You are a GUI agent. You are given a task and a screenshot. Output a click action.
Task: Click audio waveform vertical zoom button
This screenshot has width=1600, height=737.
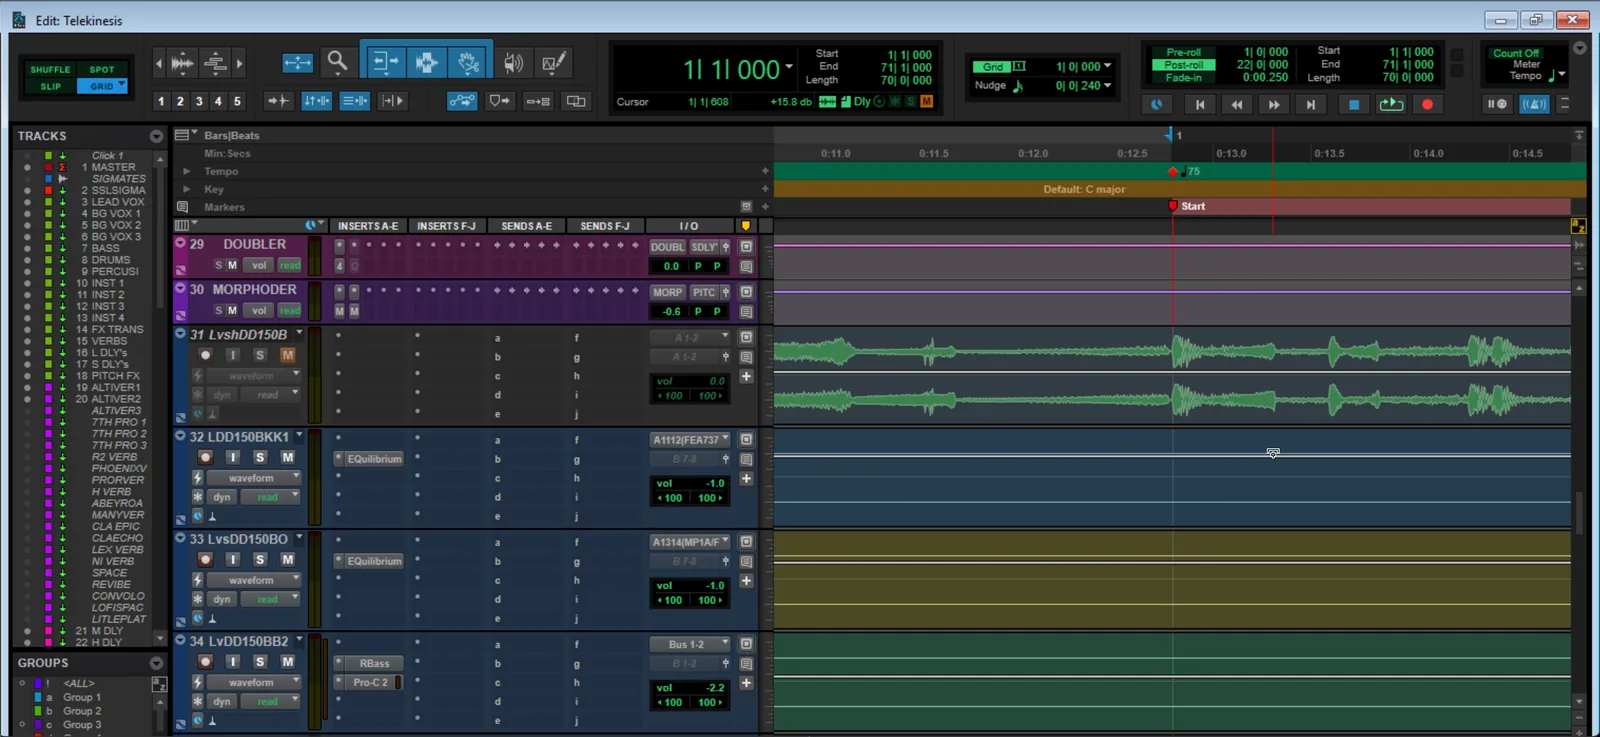182,63
